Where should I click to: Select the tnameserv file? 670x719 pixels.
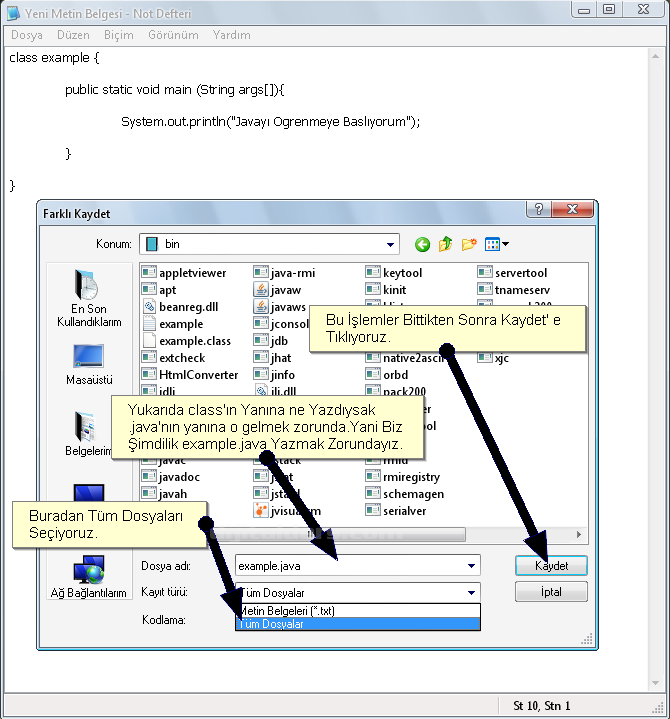click(x=514, y=290)
